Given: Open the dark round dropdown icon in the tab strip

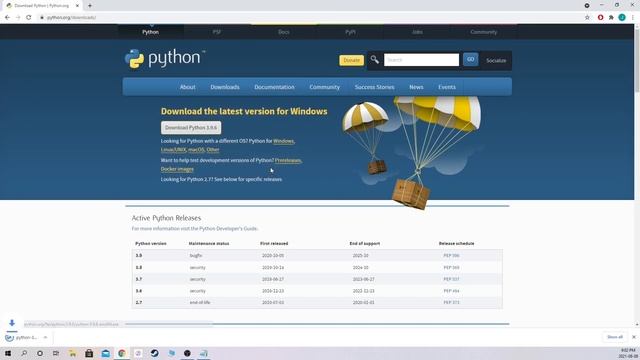Looking at the screenshot, I should (x=587, y=5).
